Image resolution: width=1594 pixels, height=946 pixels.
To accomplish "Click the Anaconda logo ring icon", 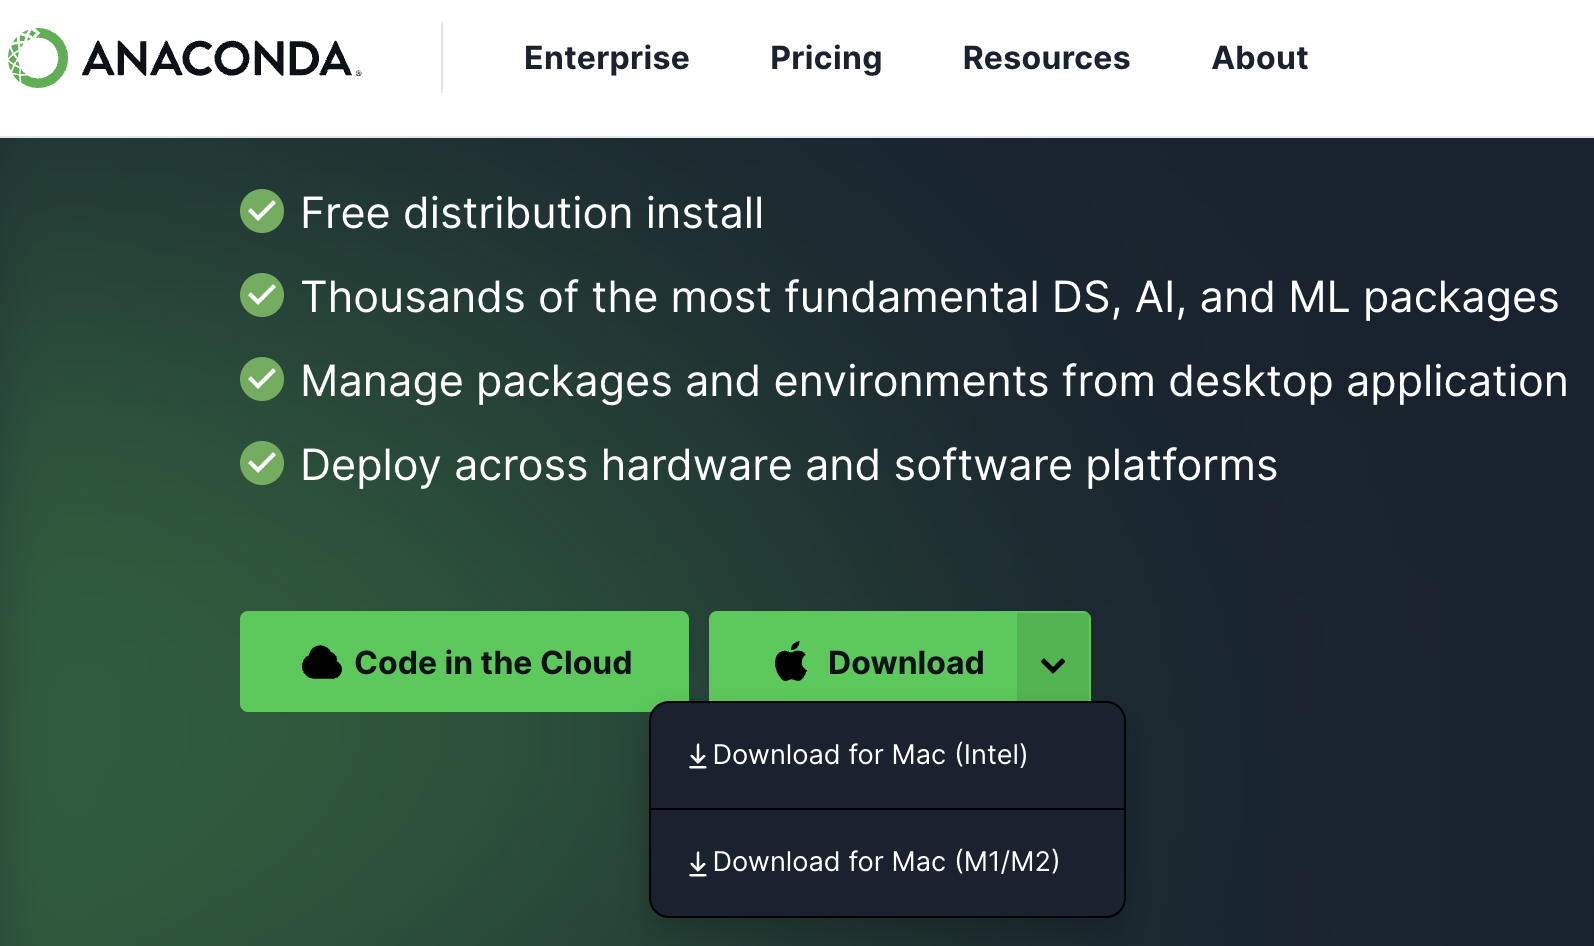I will 37,58.
